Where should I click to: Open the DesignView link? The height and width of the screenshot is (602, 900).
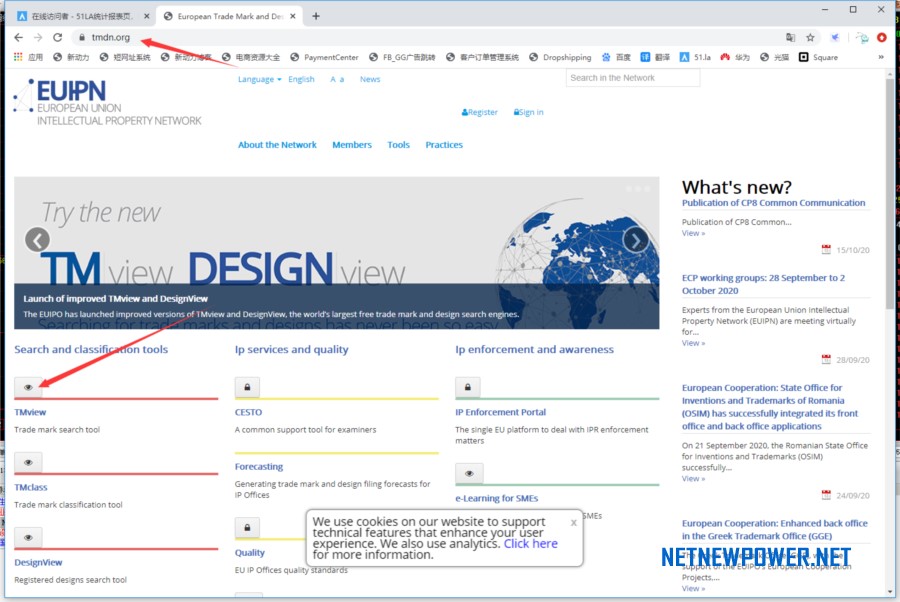coord(38,562)
